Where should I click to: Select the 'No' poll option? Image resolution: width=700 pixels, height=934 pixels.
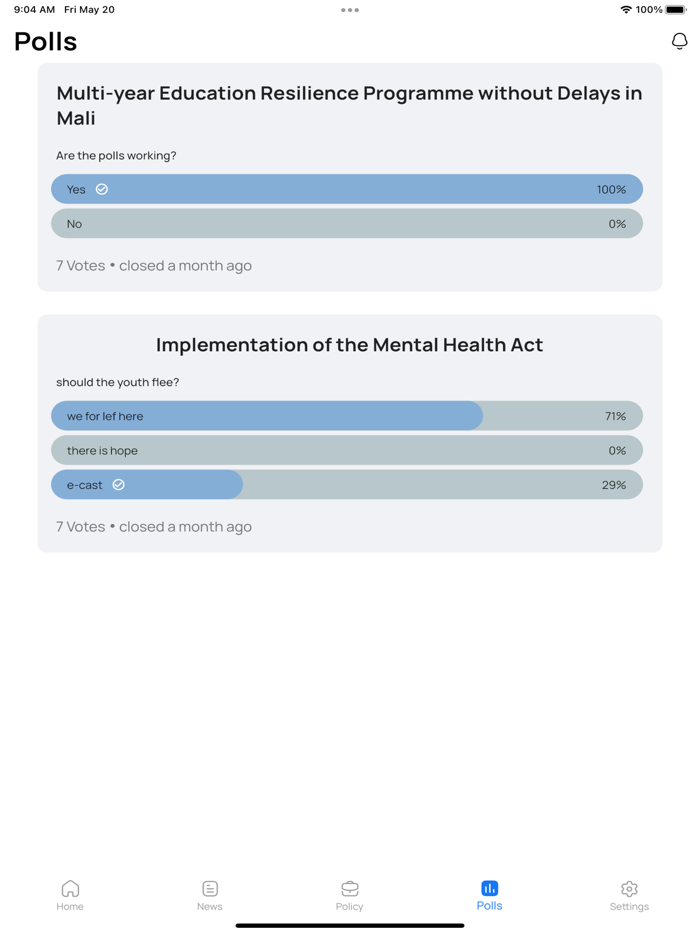[x=346, y=224]
